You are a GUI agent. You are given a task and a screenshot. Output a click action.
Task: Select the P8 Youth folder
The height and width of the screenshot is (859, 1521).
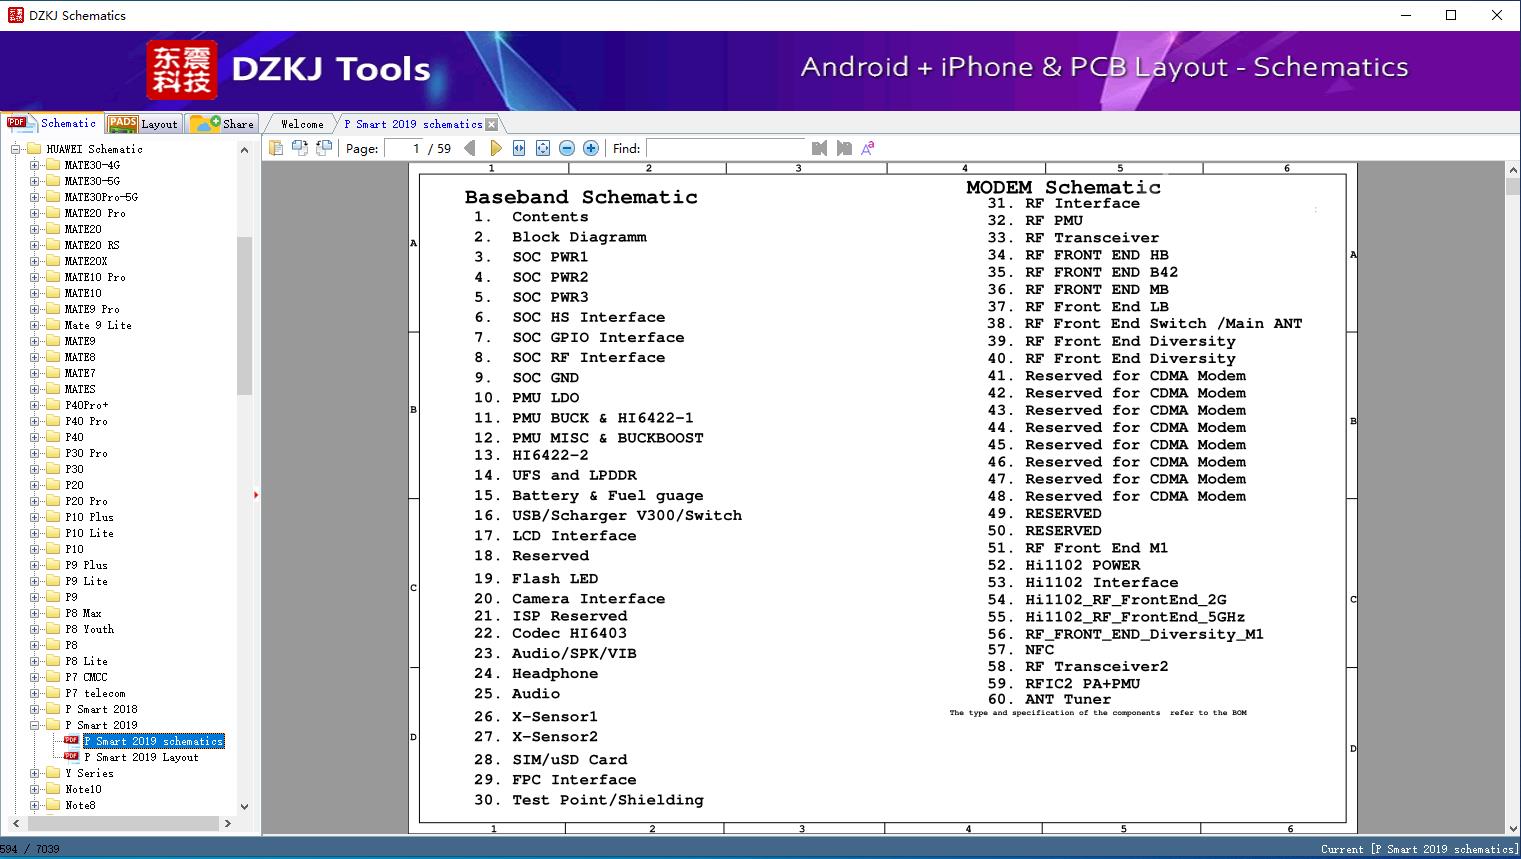89,629
